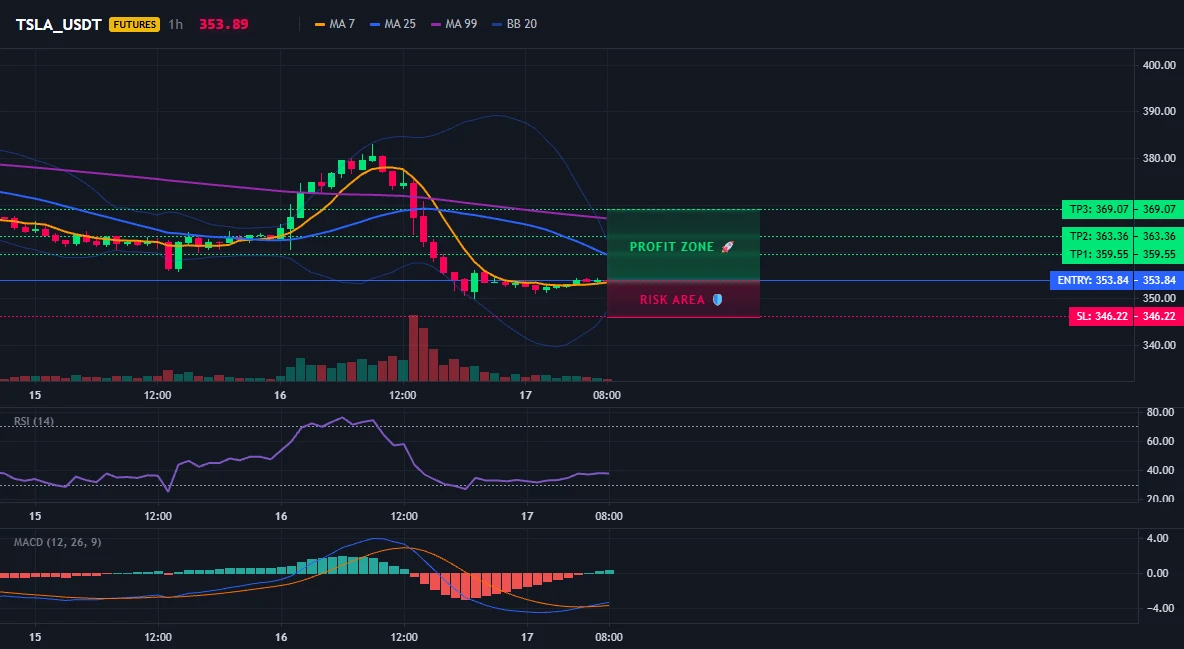Click the shield icon in the risk area
Viewport: 1184px width, 649px height.
tap(717, 300)
